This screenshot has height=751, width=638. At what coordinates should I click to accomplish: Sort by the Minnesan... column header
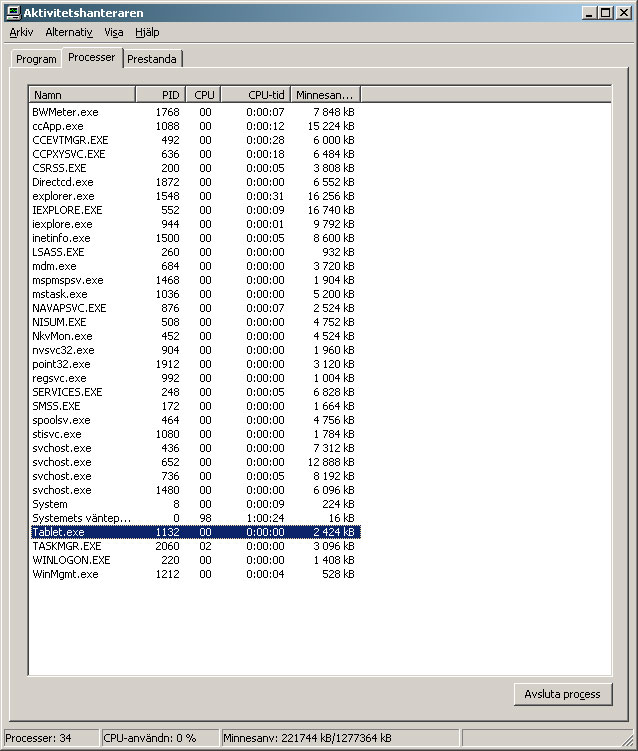point(325,95)
